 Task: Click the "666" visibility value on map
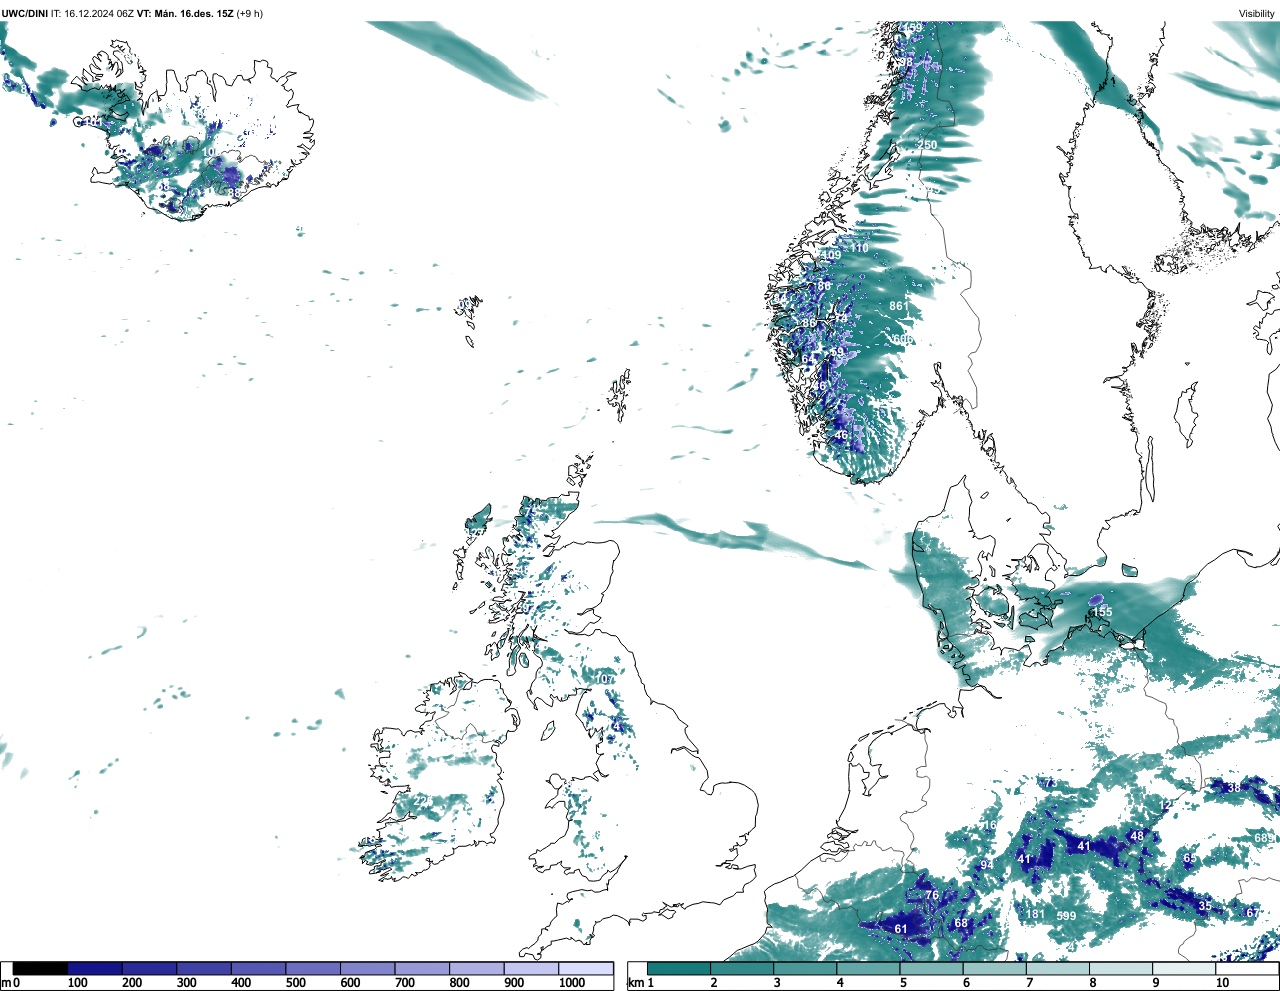(x=902, y=340)
